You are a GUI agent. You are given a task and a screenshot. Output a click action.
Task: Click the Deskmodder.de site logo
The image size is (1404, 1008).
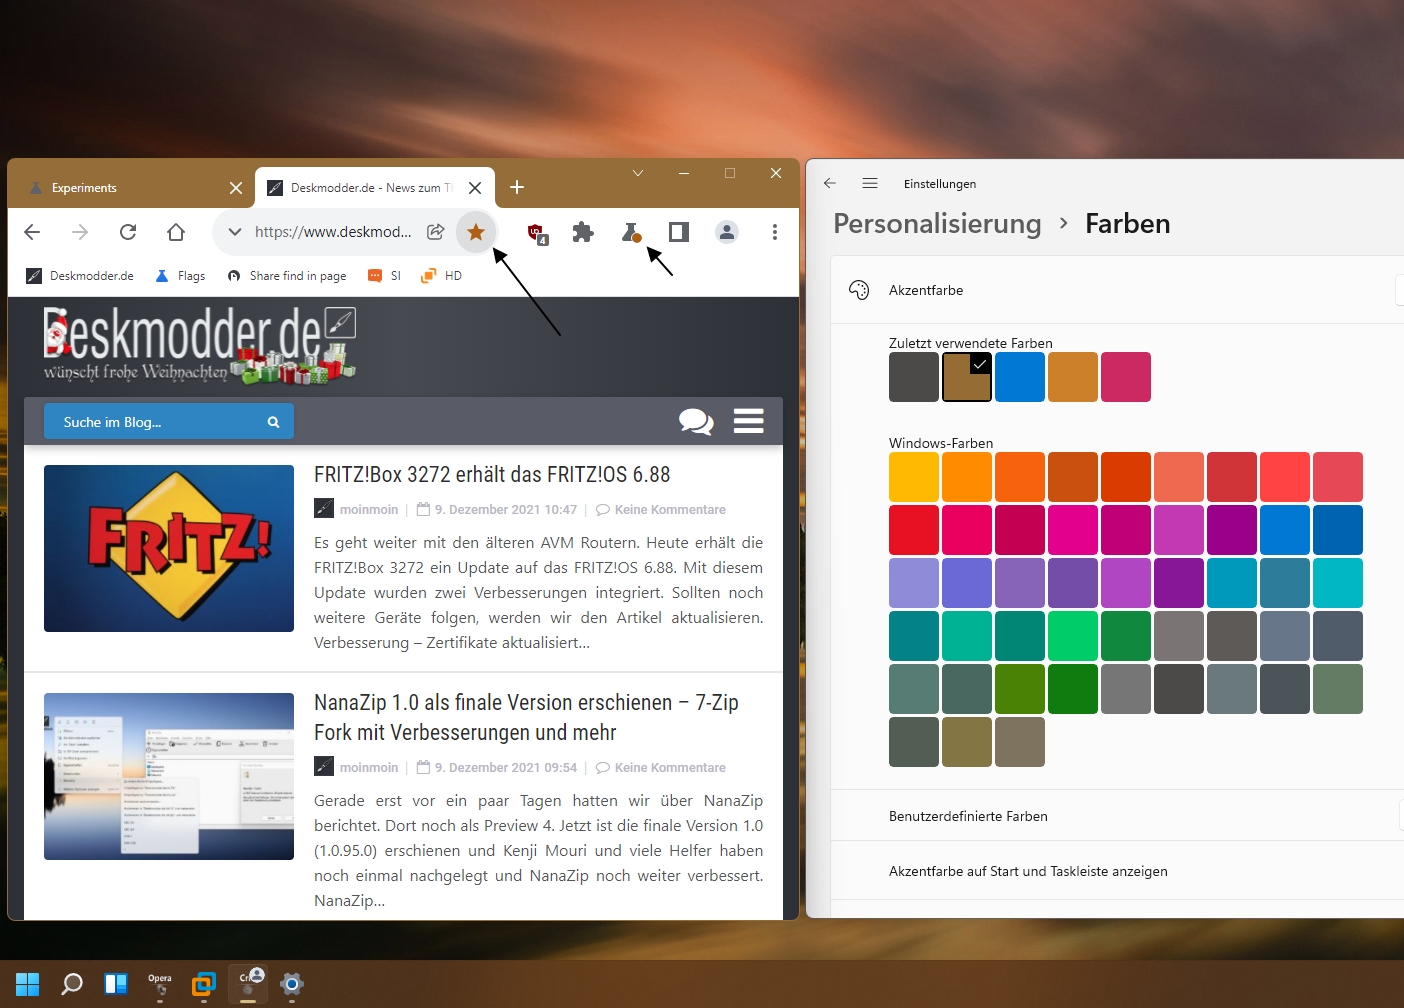coord(200,345)
